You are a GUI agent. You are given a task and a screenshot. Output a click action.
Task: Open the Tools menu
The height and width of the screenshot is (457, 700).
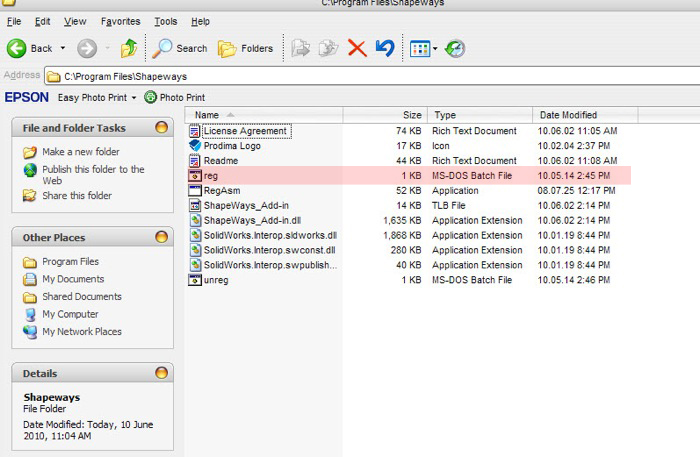[x=166, y=21]
